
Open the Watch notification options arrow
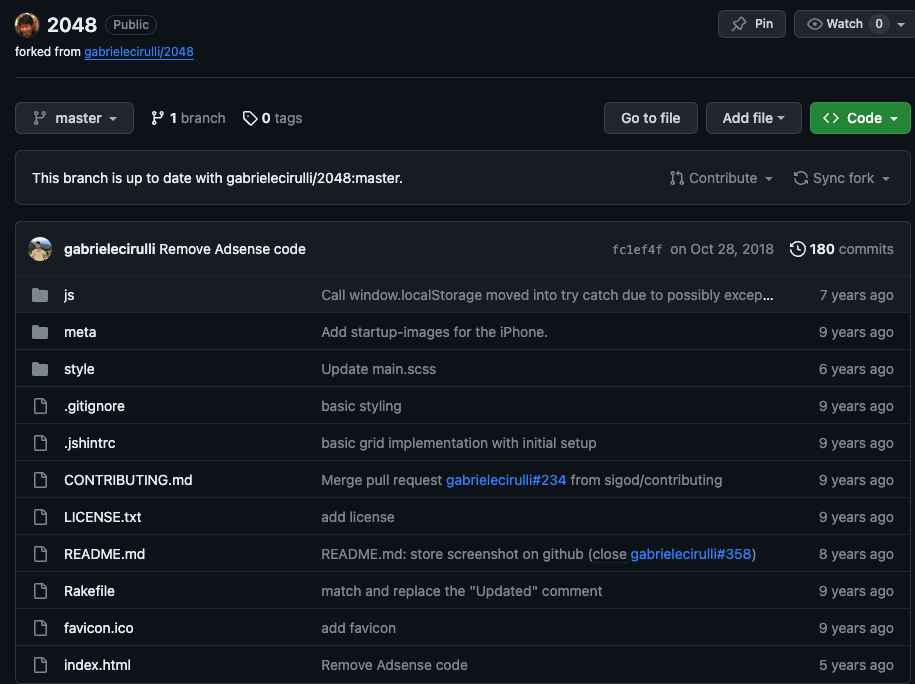click(901, 25)
